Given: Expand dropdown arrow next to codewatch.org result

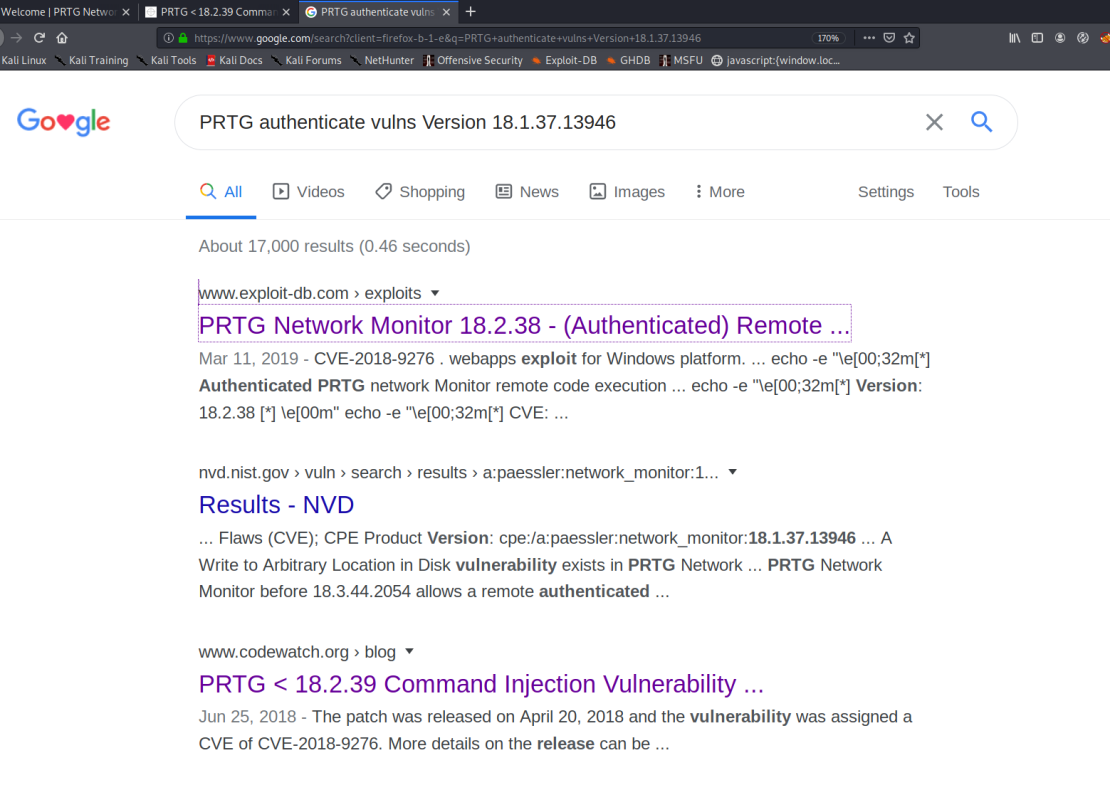Looking at the screenshot, I should coord(409,652).
